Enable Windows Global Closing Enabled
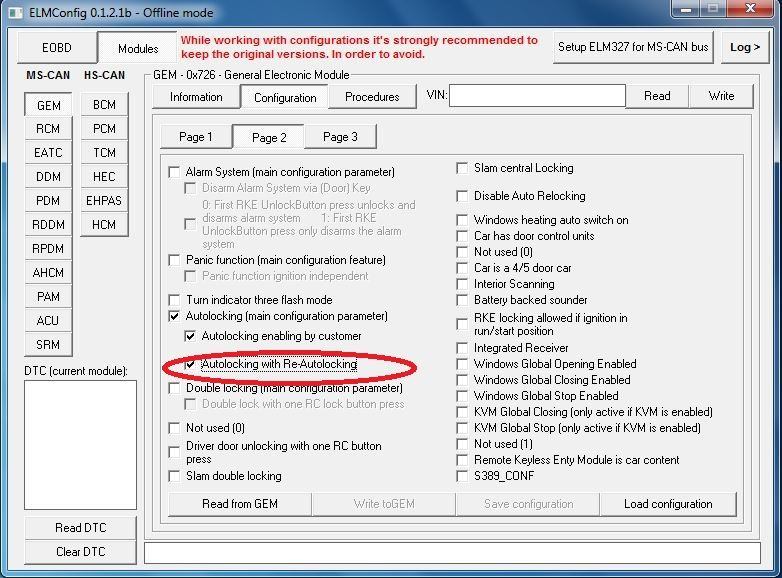782x578 pixels. point(462,380)
